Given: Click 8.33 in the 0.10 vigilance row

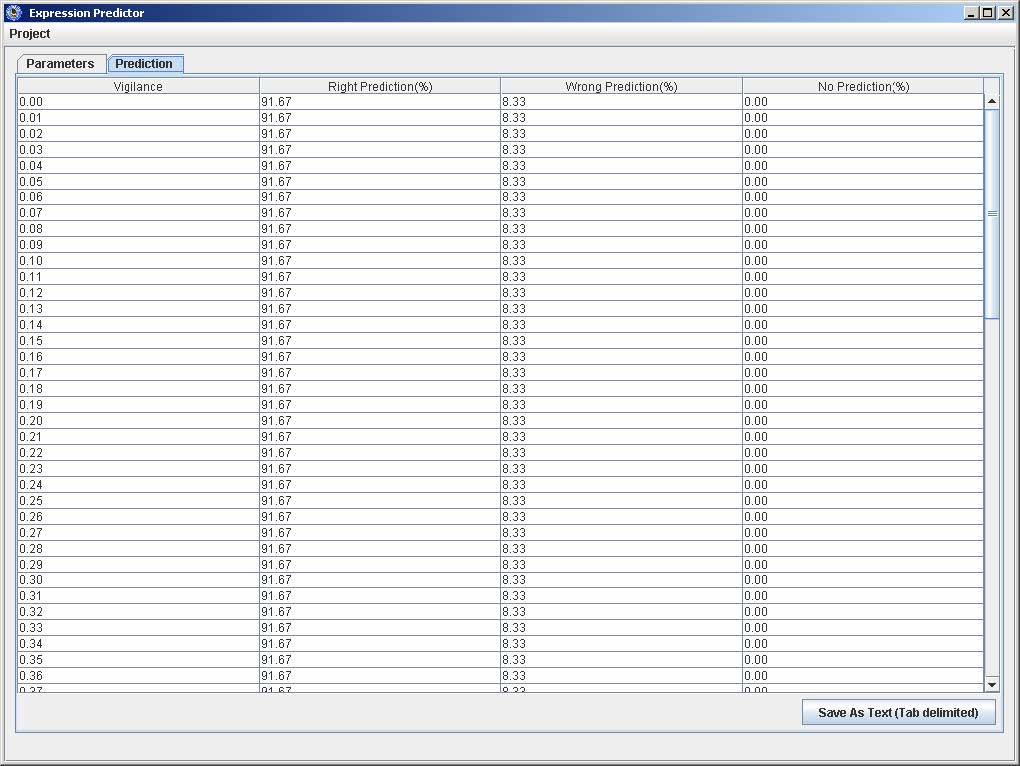Looking at the screenshot, I should point(621,261).
